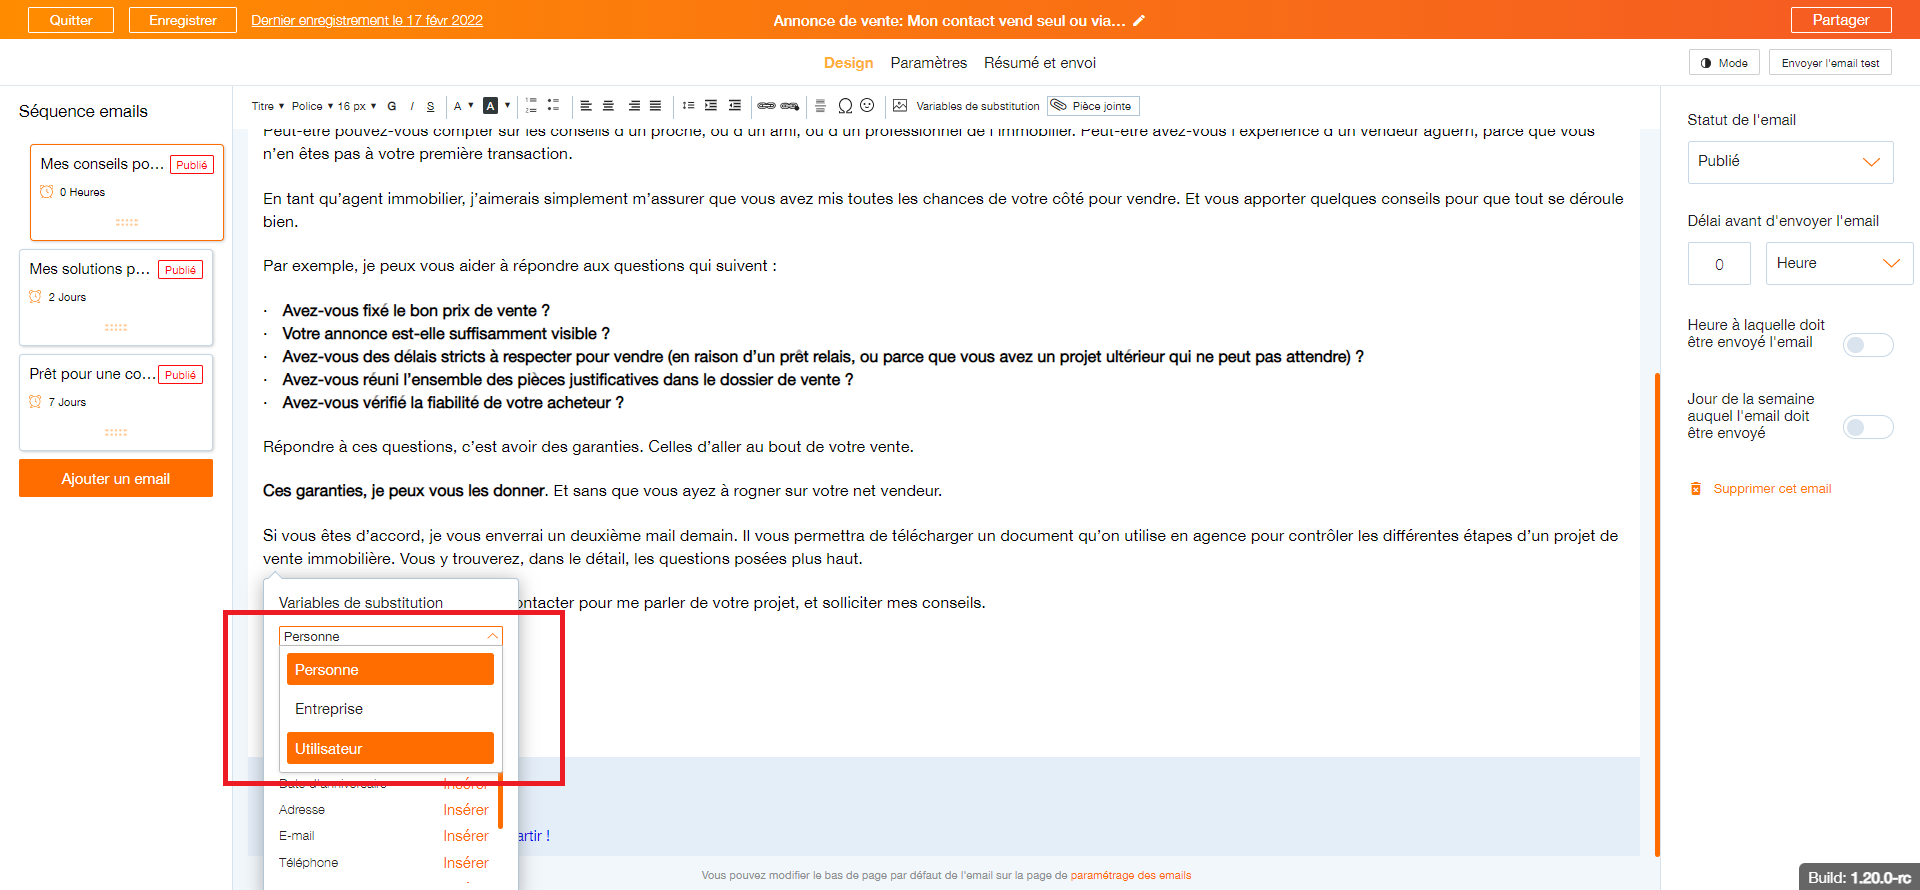
Task: Open the Résumé et envoi tab
Action: click(1040, 63)
